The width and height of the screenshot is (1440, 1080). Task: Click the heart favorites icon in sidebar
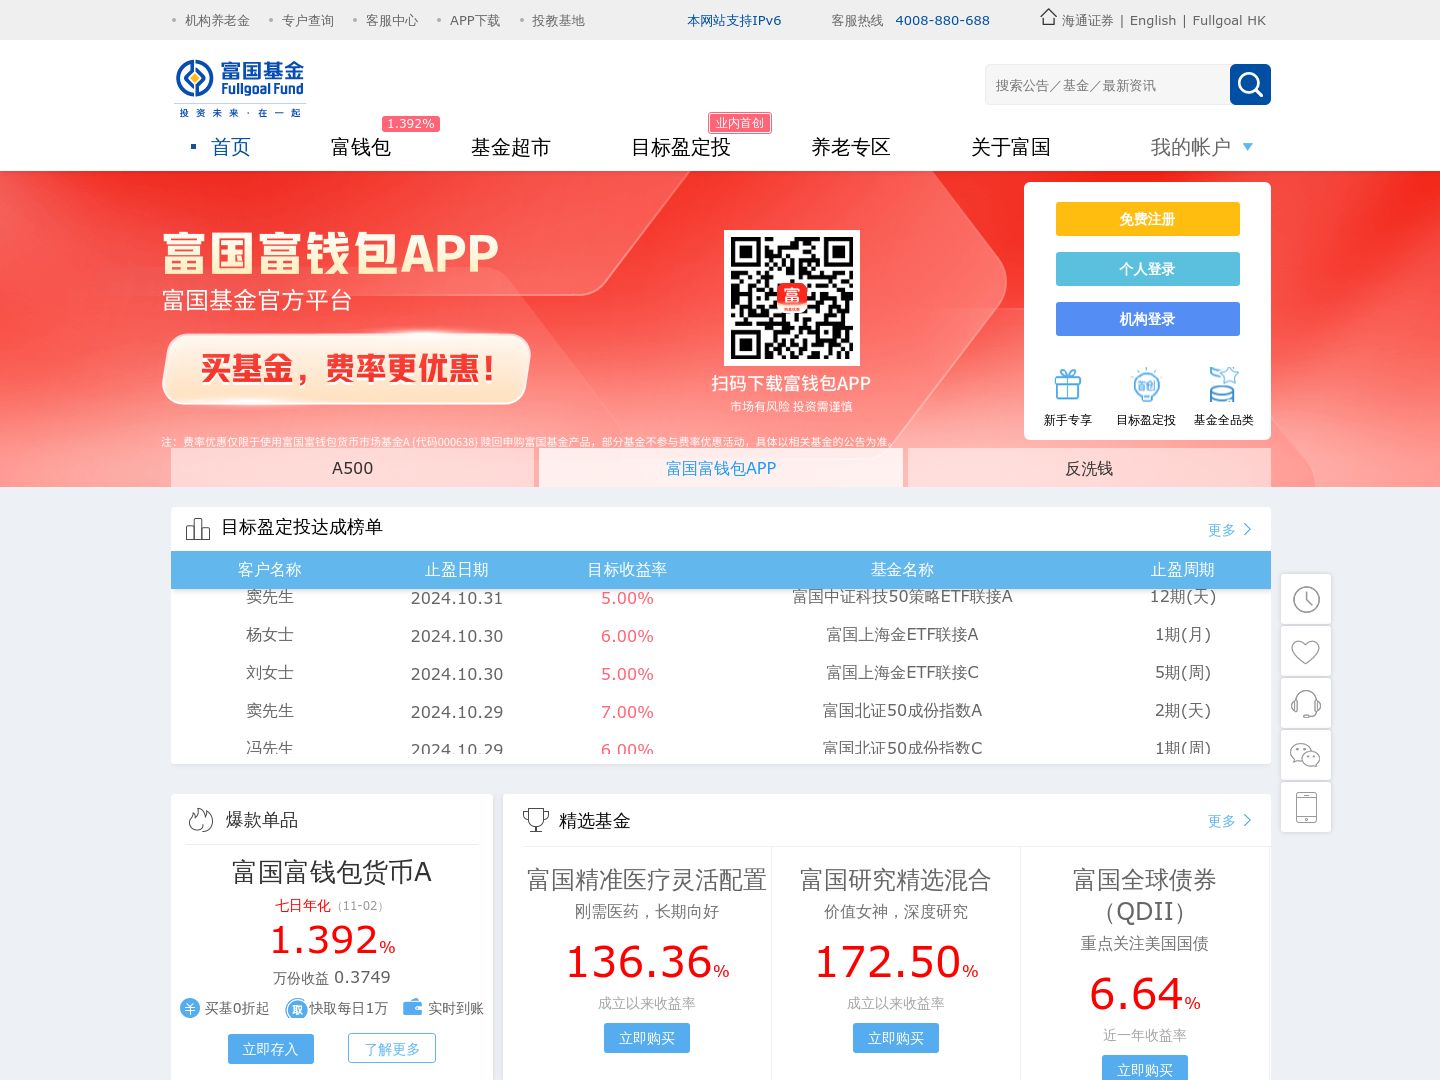1306,651
